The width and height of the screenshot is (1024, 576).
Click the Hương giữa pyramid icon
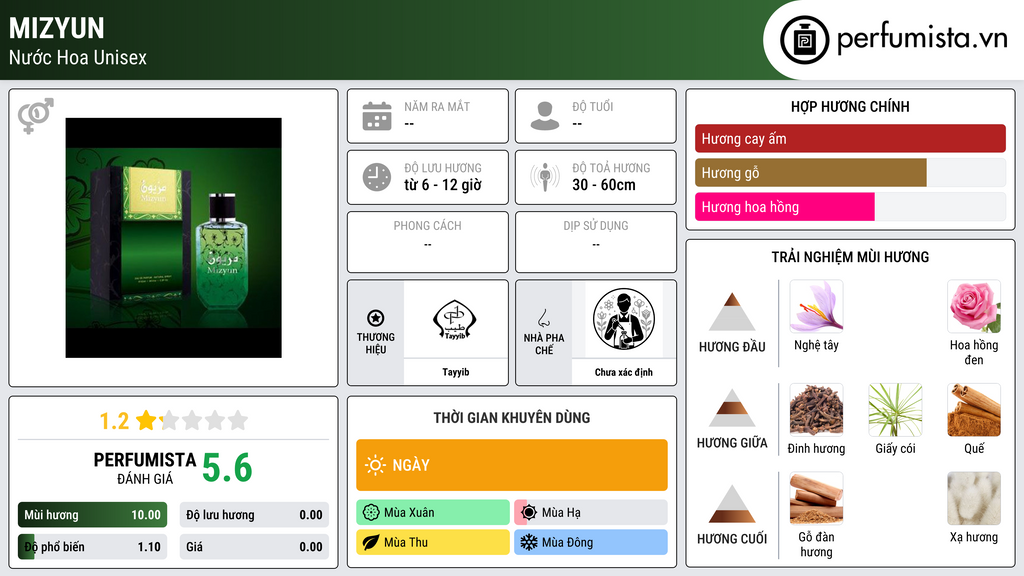pyautogui.click(x=732, y=408)
